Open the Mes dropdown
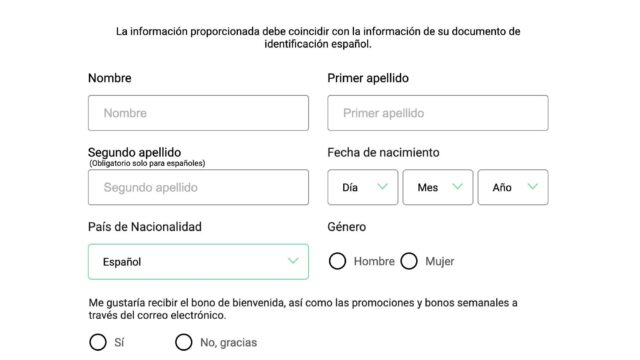640x360 pixels. coord(438,187)
